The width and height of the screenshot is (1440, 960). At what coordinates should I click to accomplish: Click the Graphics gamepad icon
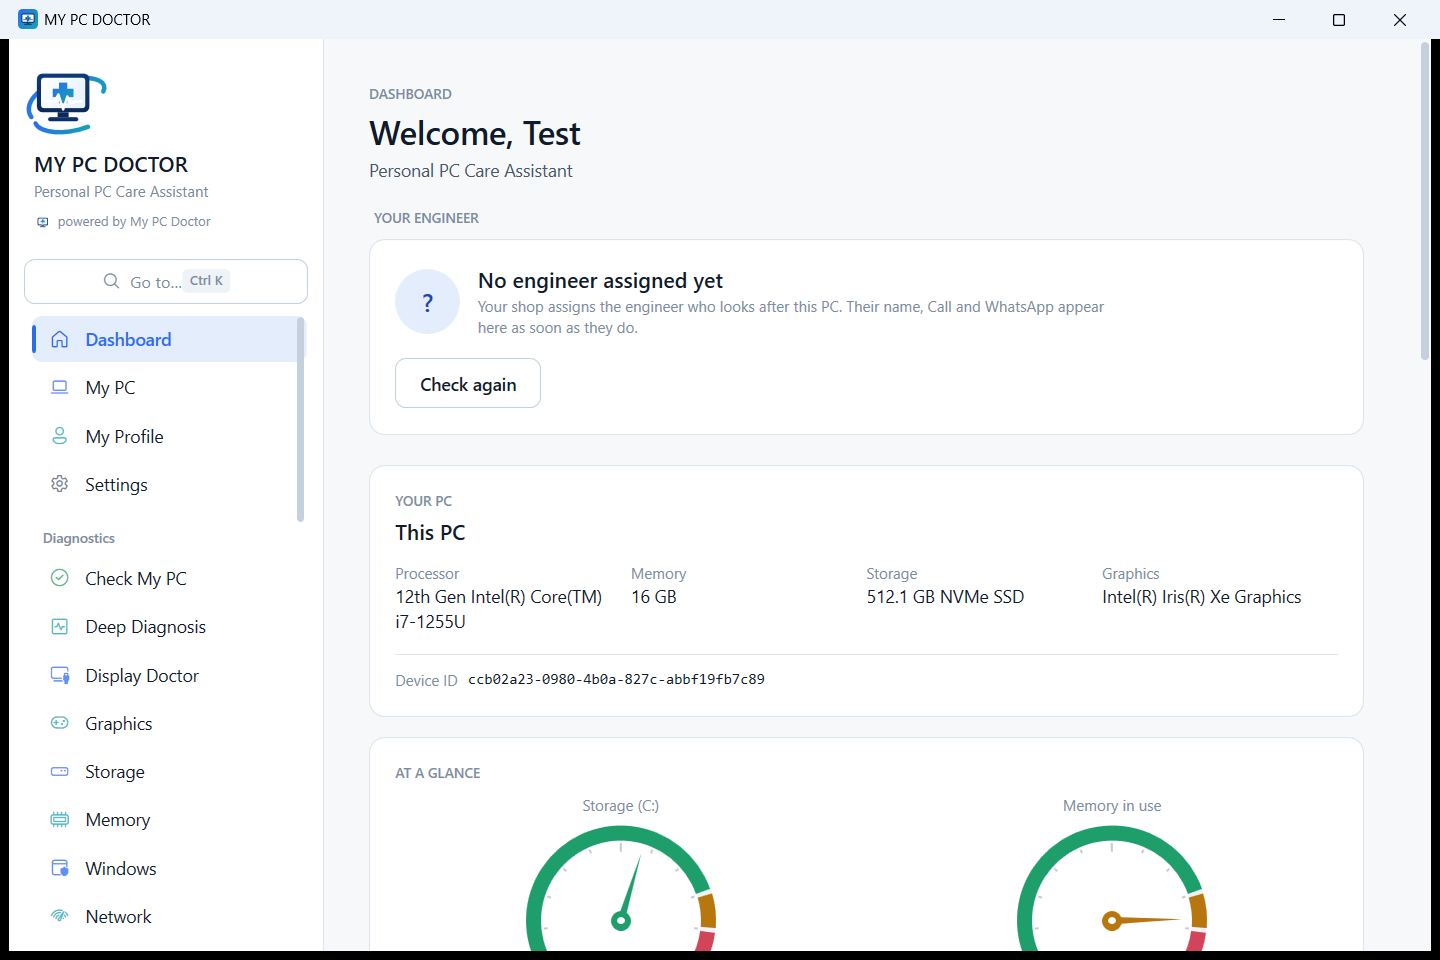tap(60, 723)
